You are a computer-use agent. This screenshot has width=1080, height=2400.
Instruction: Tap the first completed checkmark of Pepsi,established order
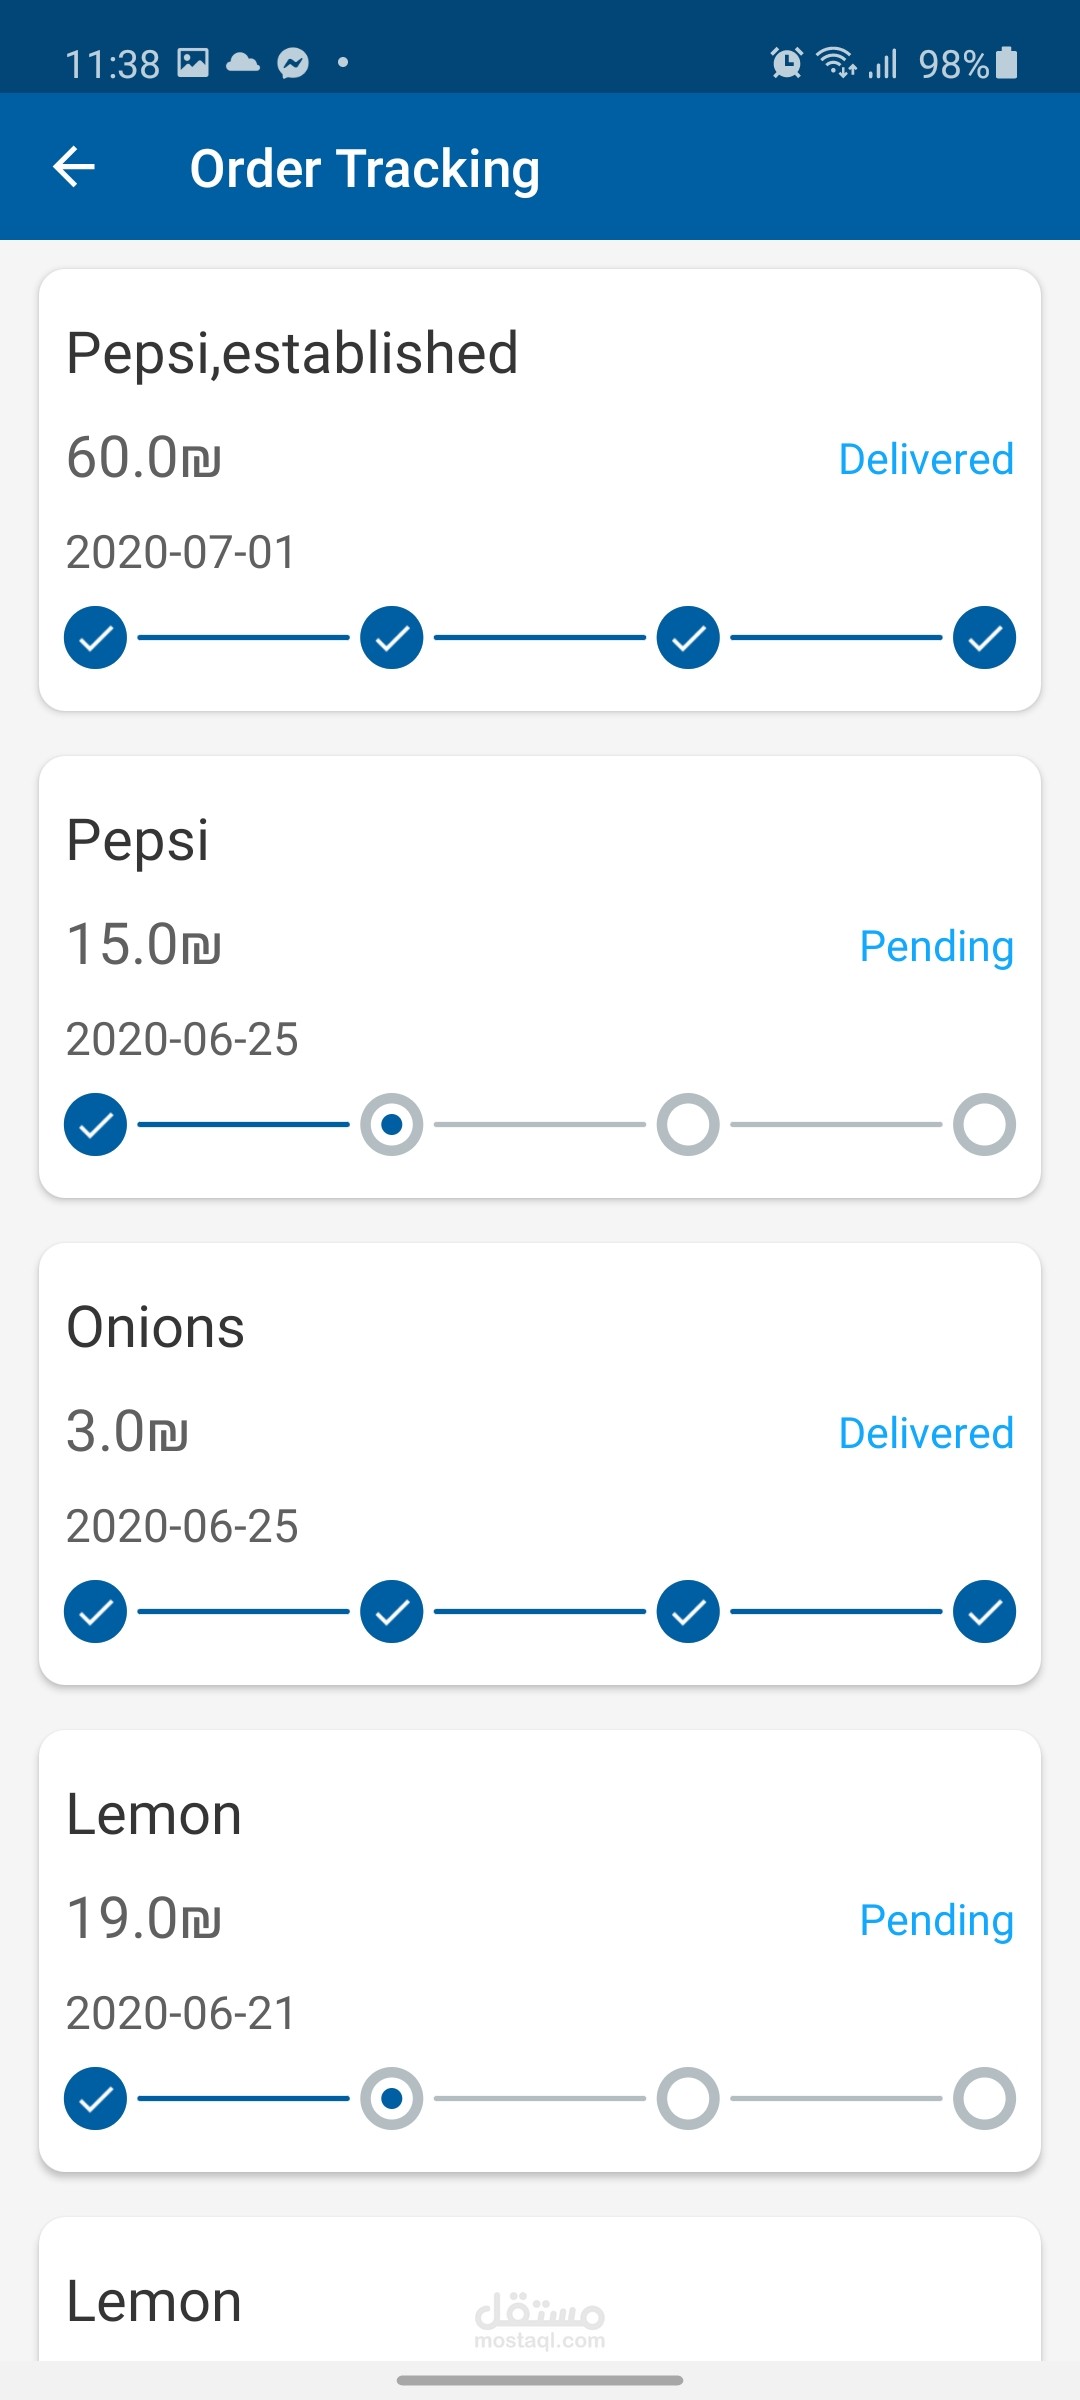coord(96,637)
